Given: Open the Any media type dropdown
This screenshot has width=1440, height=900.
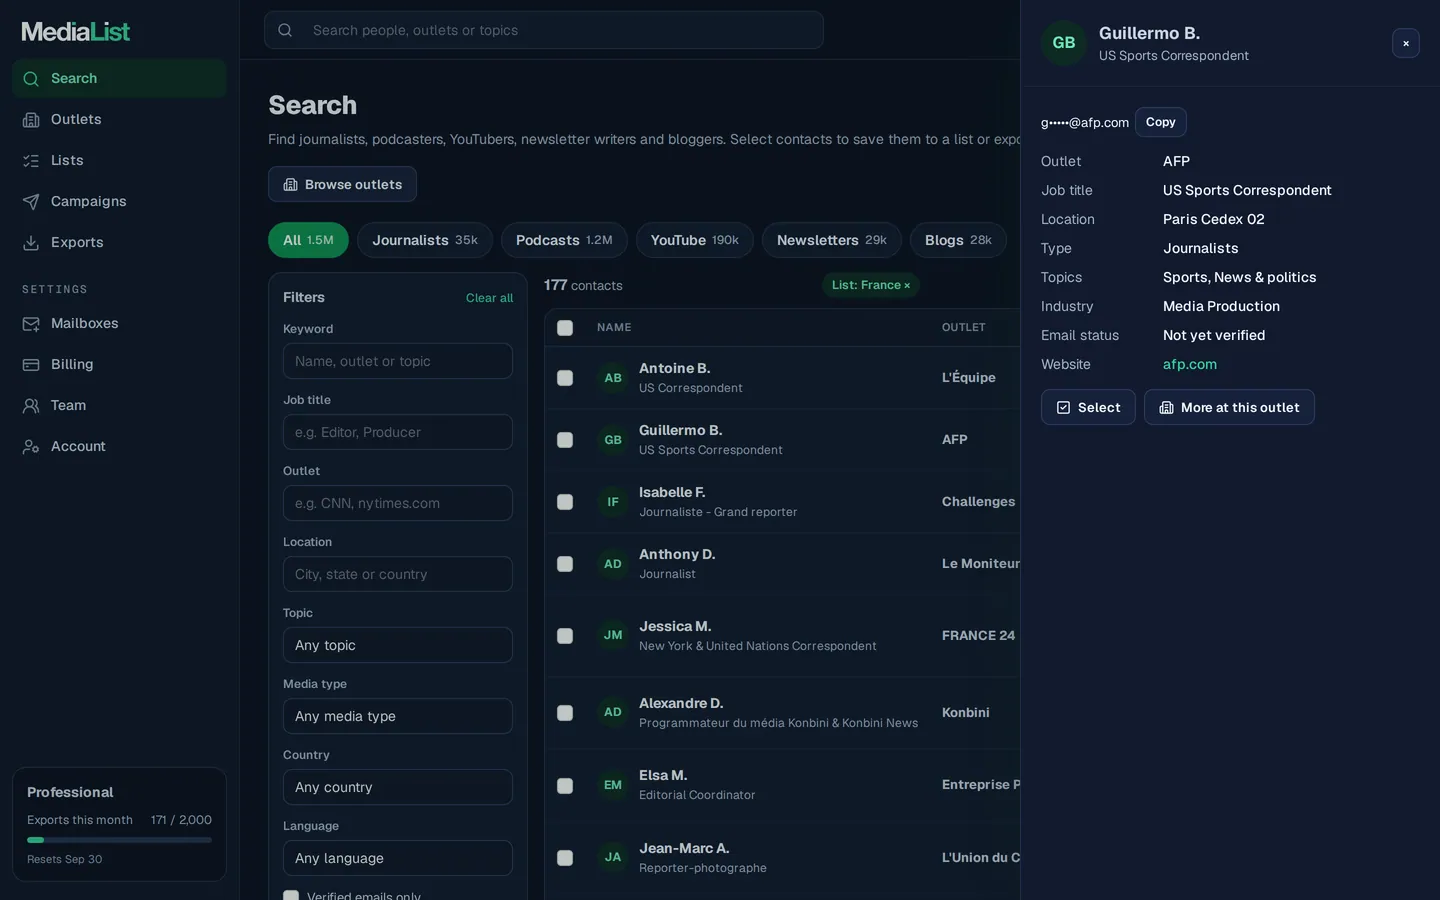Looking at the screenshot, I should click(x=398, y=716).
